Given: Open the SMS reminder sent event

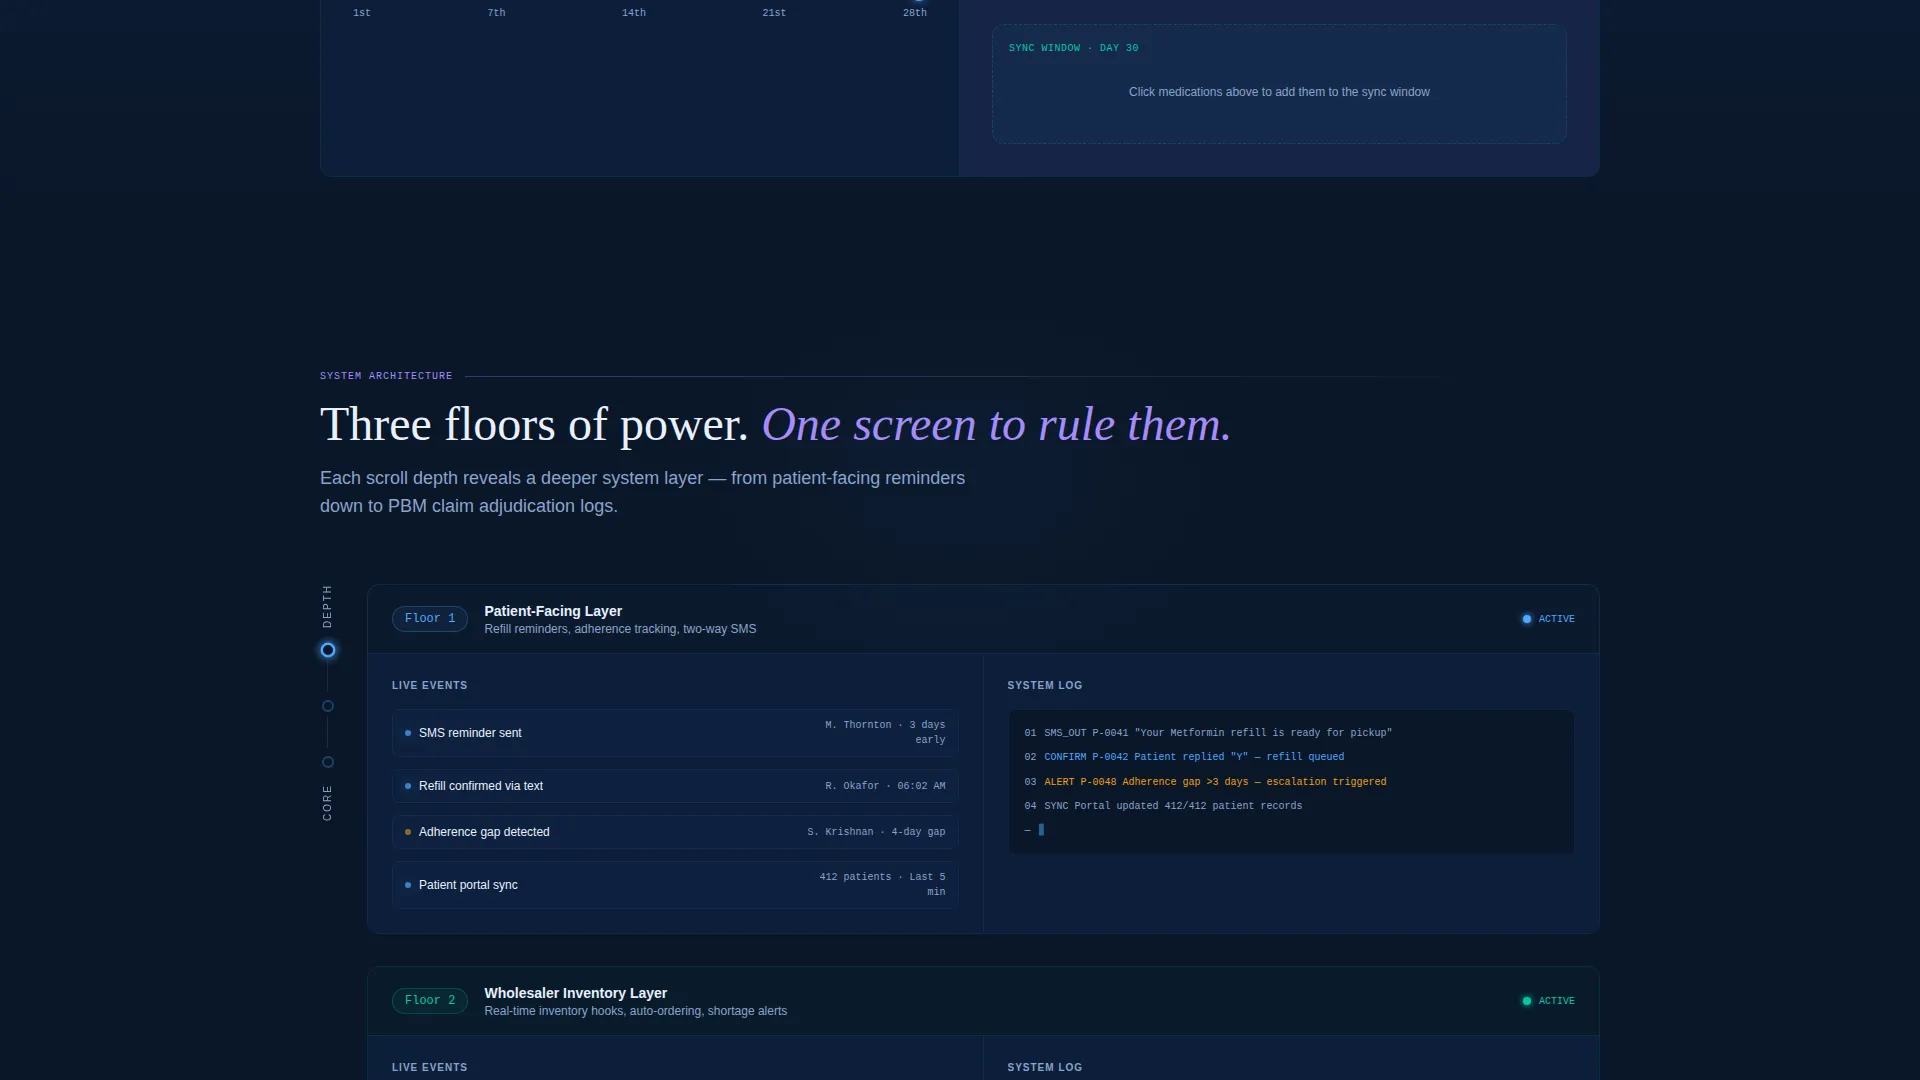Looking at the screenshot, I should (675, 733).
